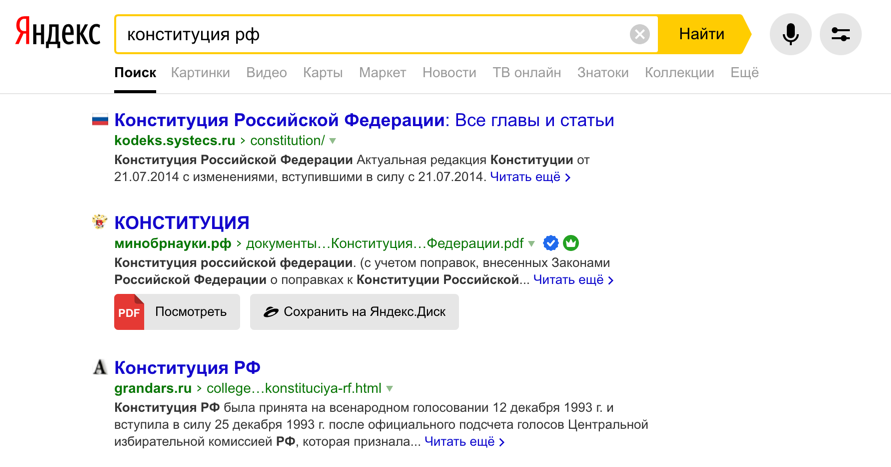Click the green crown badge icon
The width and height of the screenshot is (891, 467).
[x=571, y=243]
